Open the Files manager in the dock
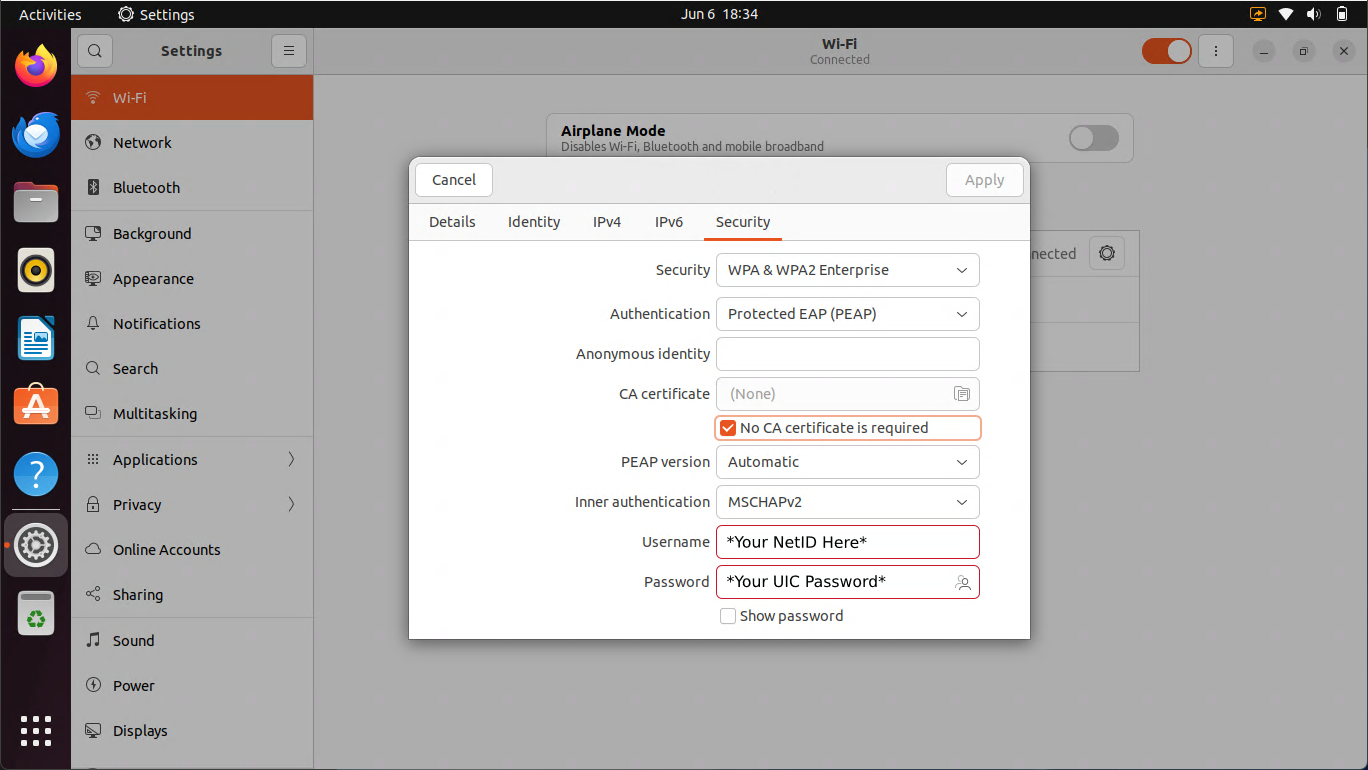1368x770 pixels. pyautogui.click(x=36, y=202)
